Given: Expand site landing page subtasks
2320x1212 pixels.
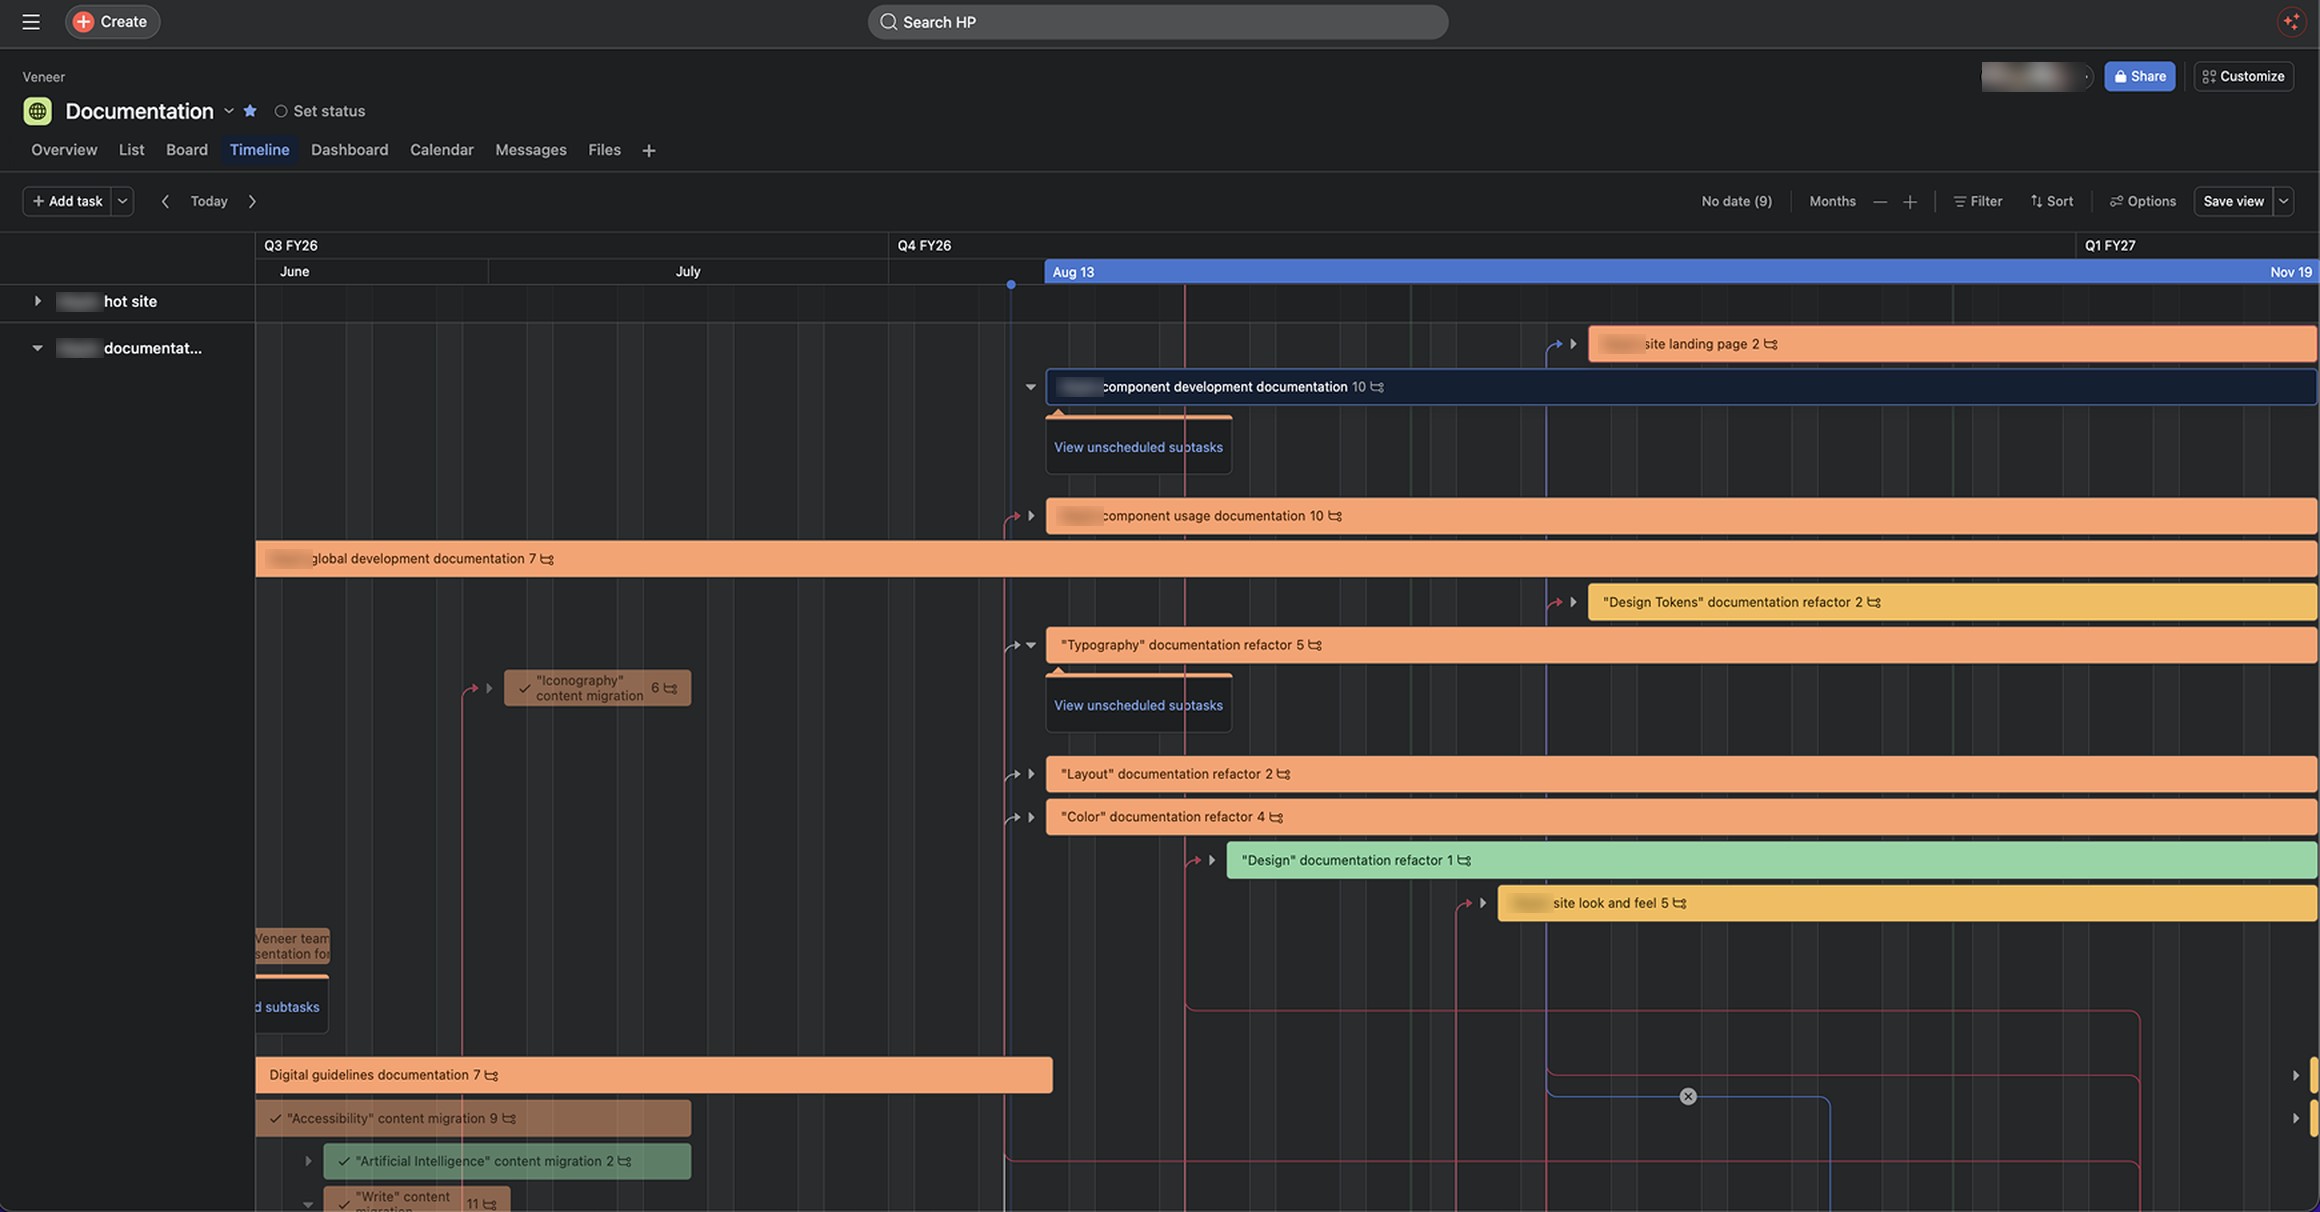Looking at the screenshot, I should tap(1573, 344).
